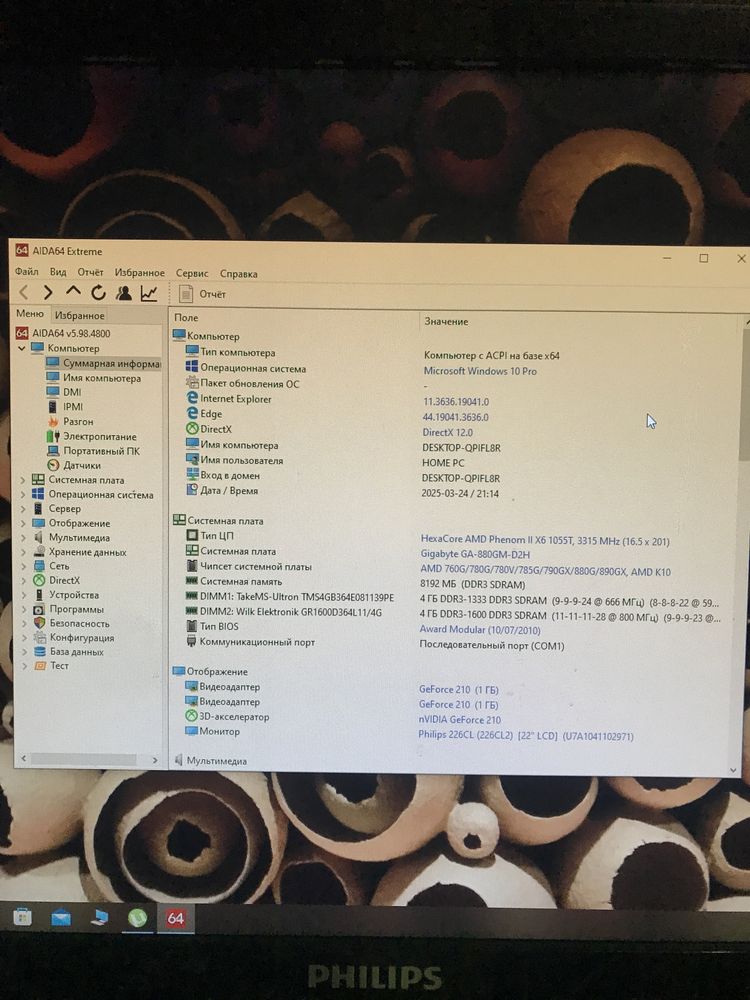Viewport: 750px width, 1000px height.
Task: Open the Mail app in the taskbar
Action: pyautogui.click(x=61, y=918)
